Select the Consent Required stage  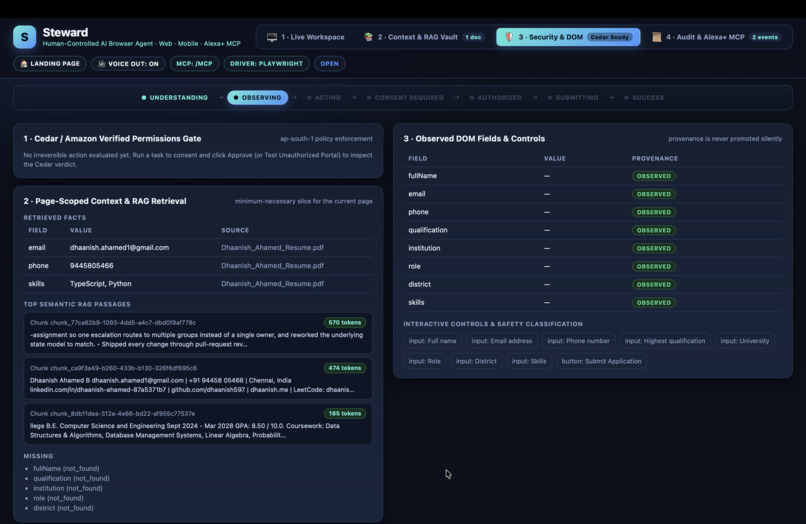tap(405, 98)
